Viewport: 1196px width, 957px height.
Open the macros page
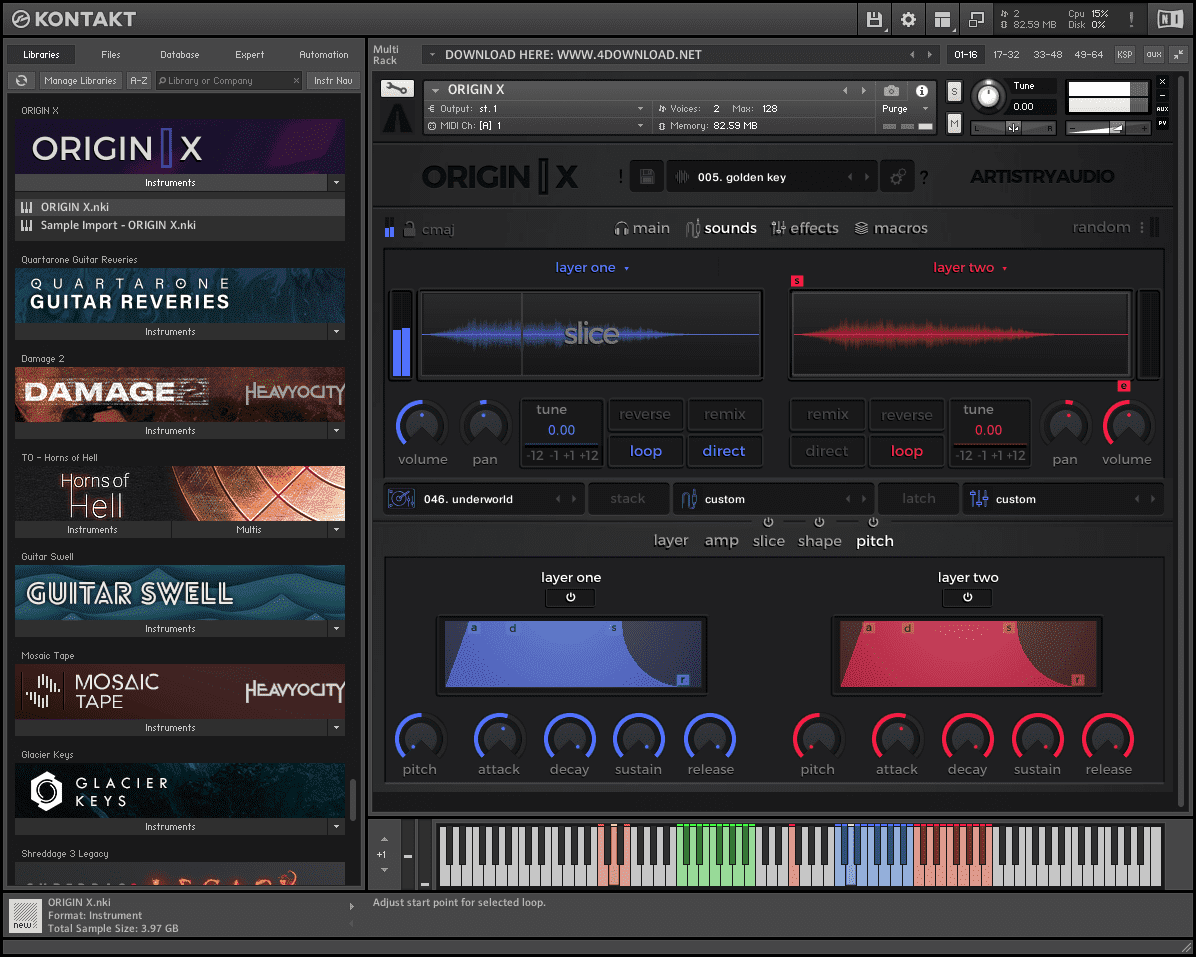891,228
